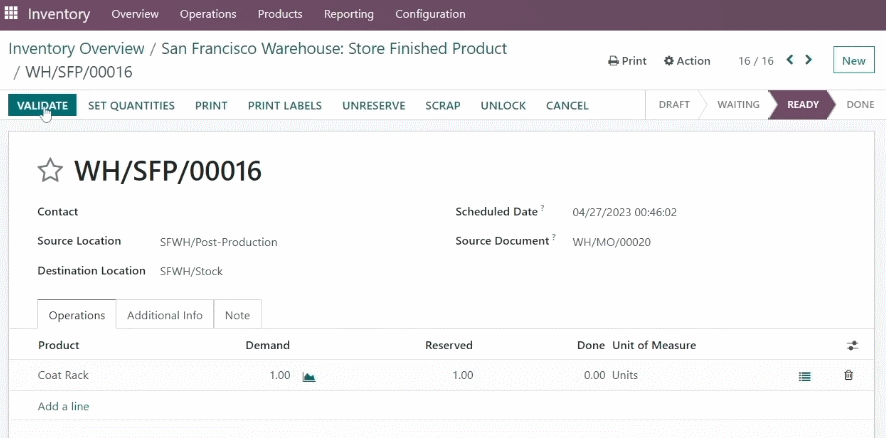Open the Print dropdown in the header
This screenshot has width=886, height=438.
pos(627,60)
